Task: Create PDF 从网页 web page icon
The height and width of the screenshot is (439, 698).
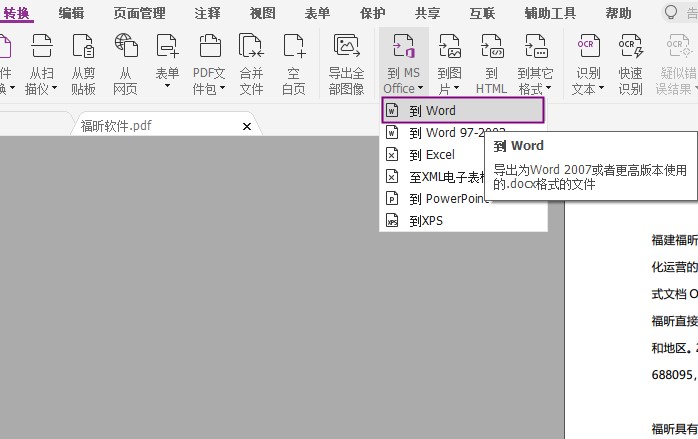Action: (126, 45)
